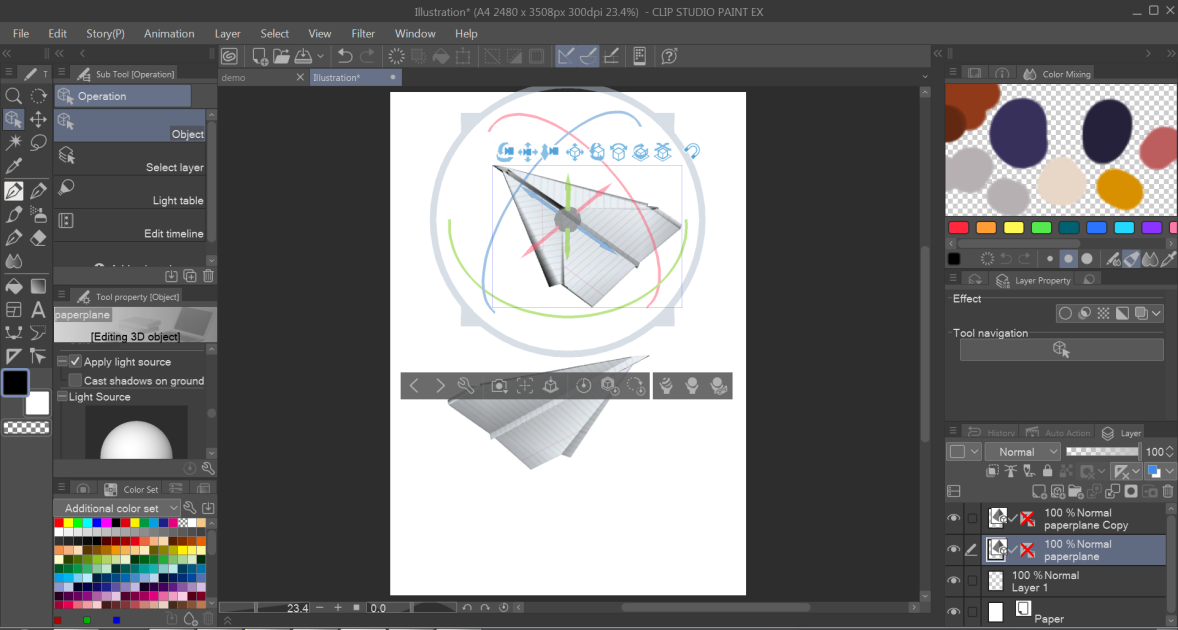Pick the dark navy blob in Color Mixing
The image size is (1178, 630).
tap(1107, 131)
